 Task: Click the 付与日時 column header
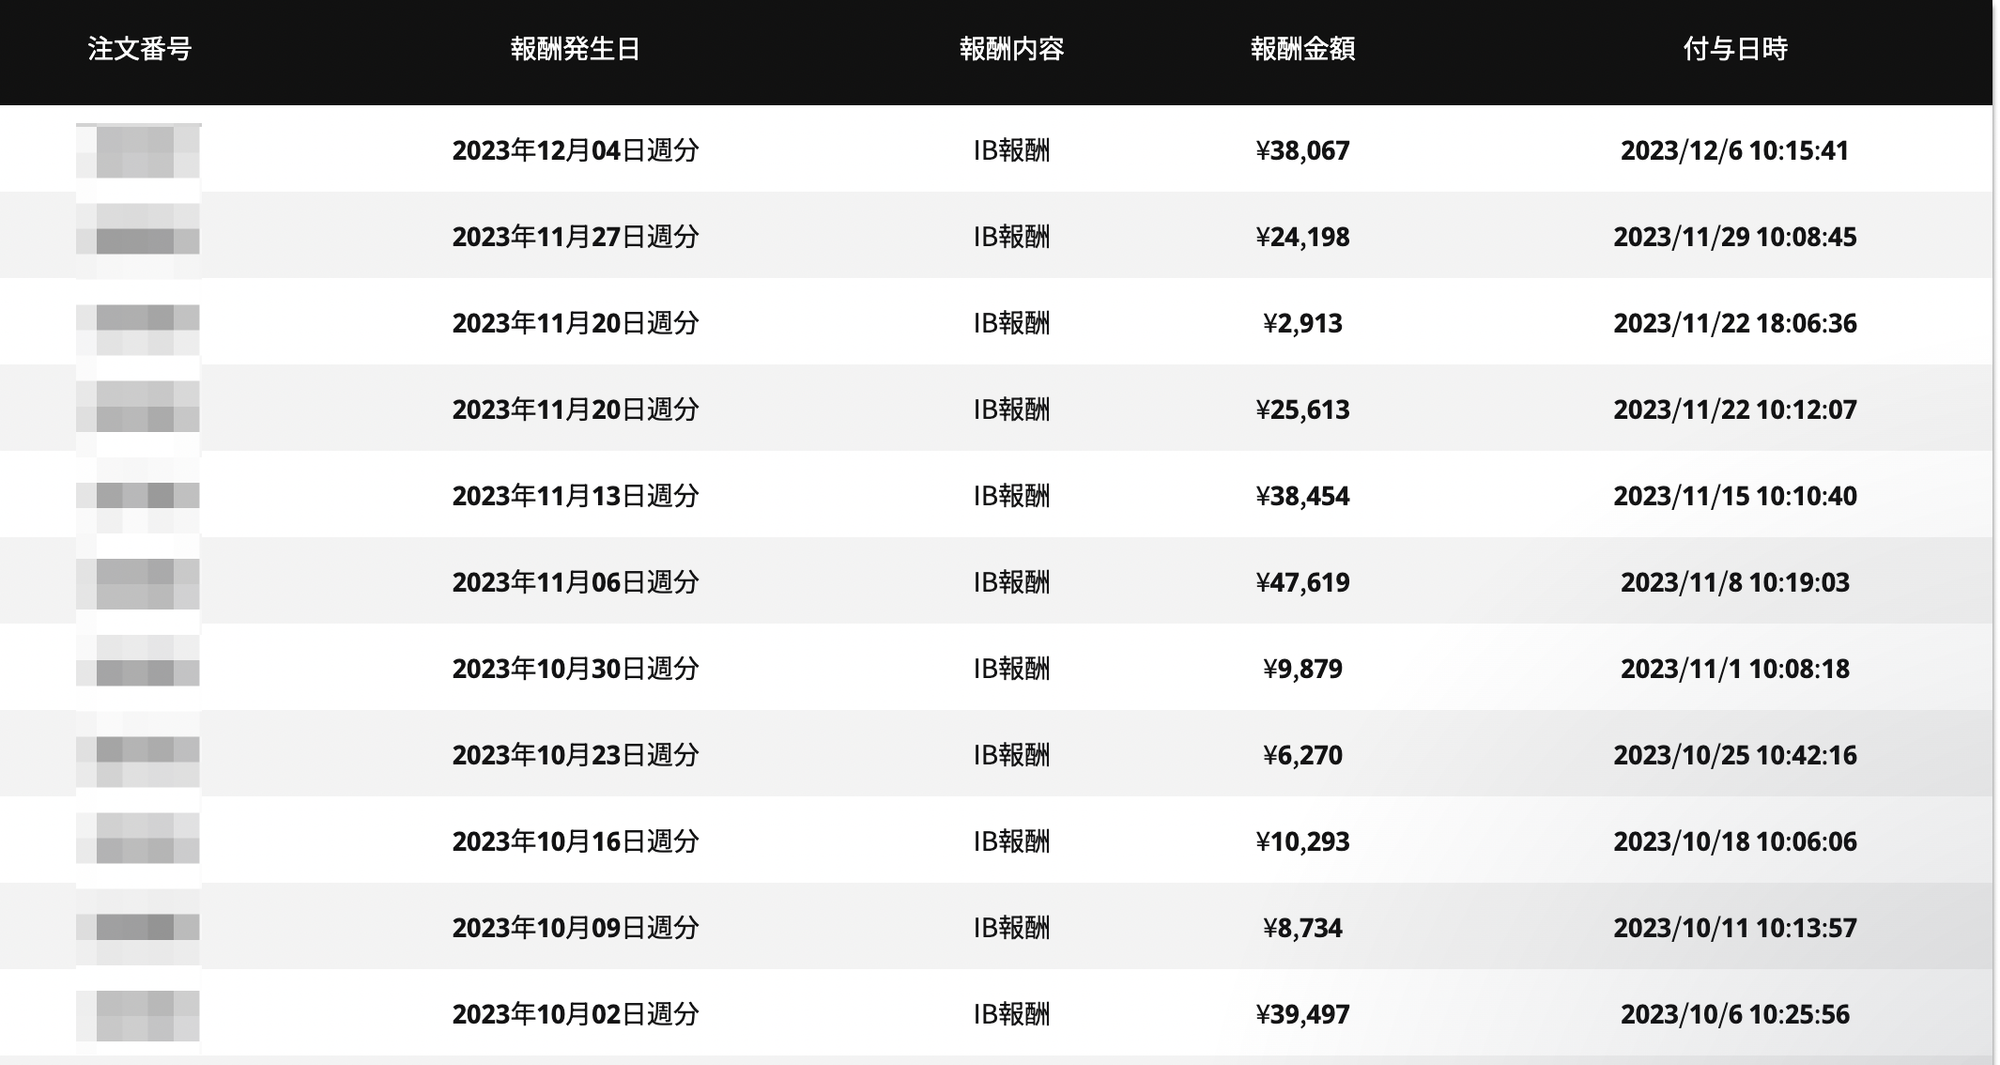[1735, 49]
